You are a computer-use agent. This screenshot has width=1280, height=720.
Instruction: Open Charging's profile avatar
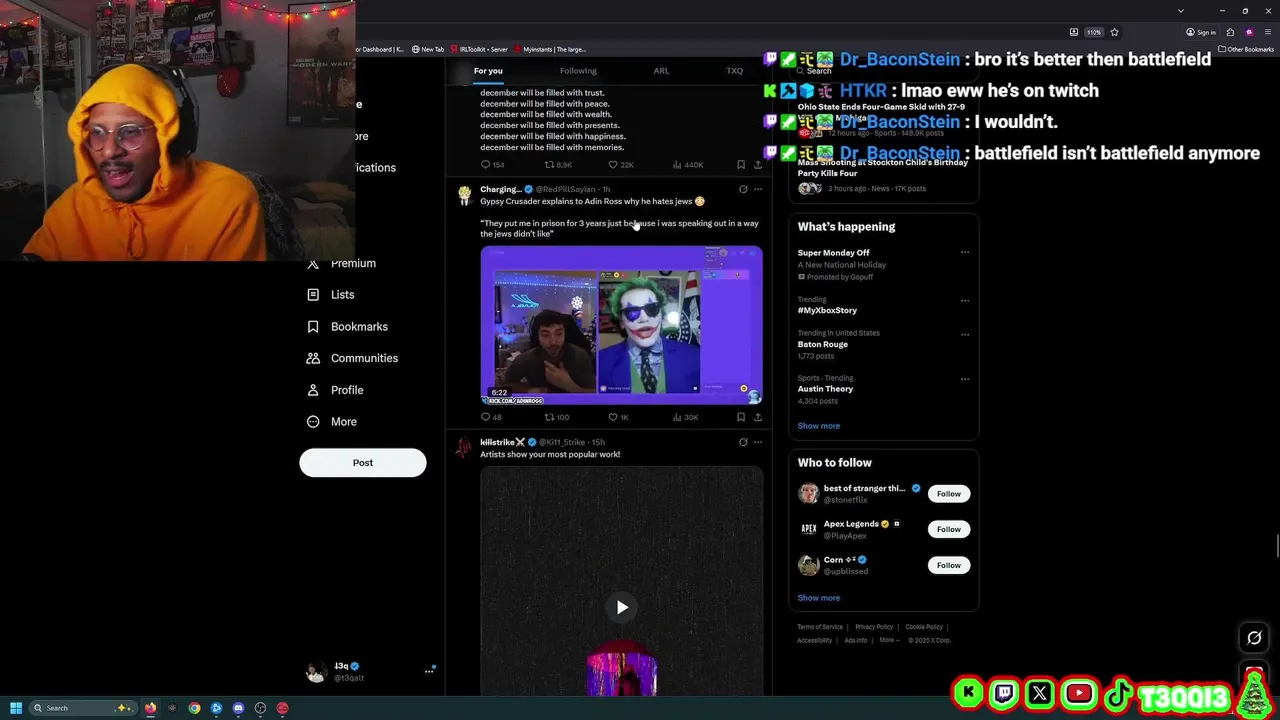click(x=465, y=195)
